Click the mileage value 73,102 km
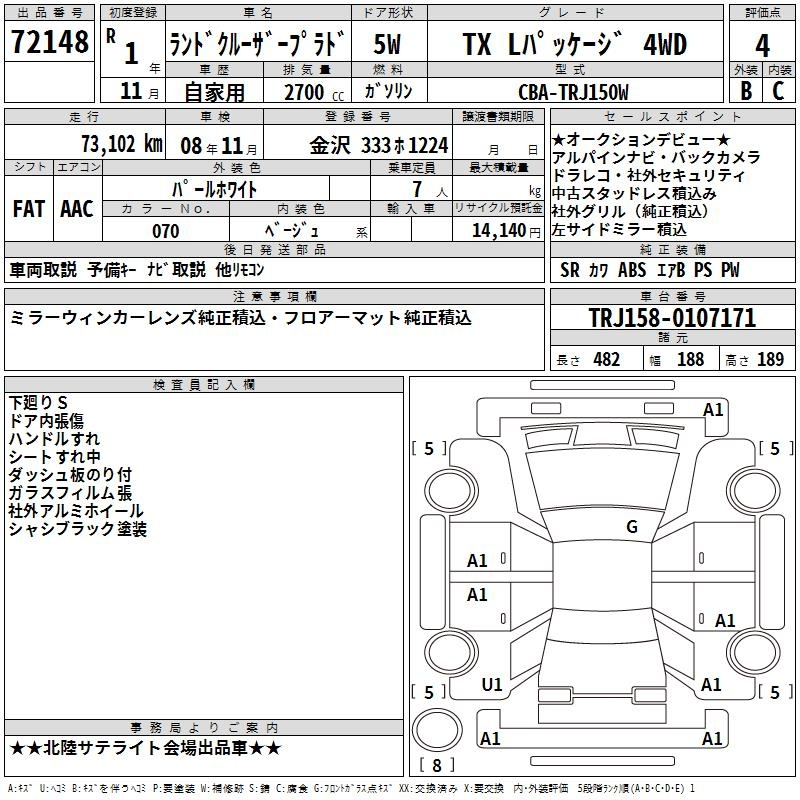 pyautogui.click(x=122, y=144)
